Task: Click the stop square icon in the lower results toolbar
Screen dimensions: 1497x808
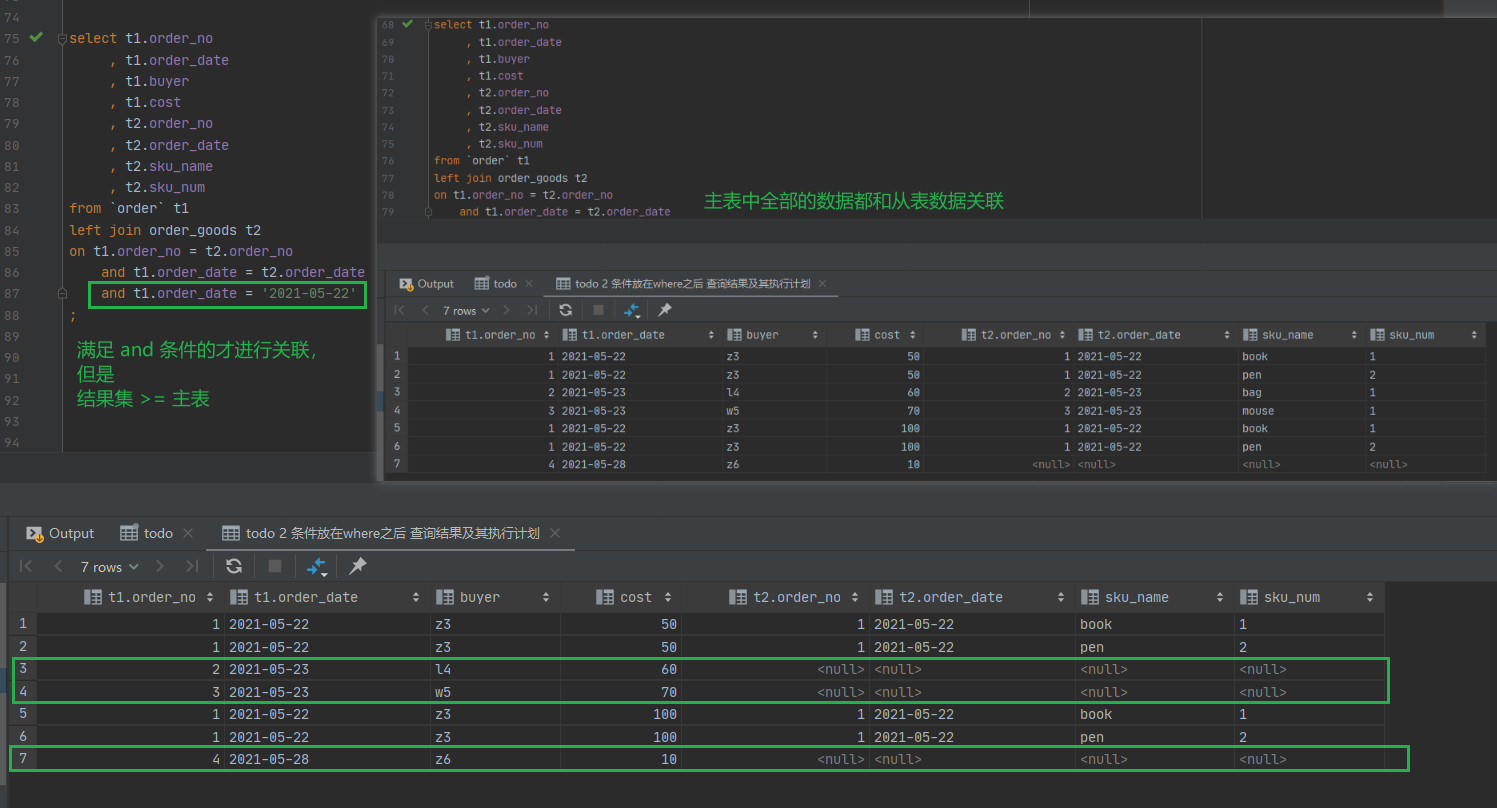Action: pyautogui.click(x=275, y=566)
